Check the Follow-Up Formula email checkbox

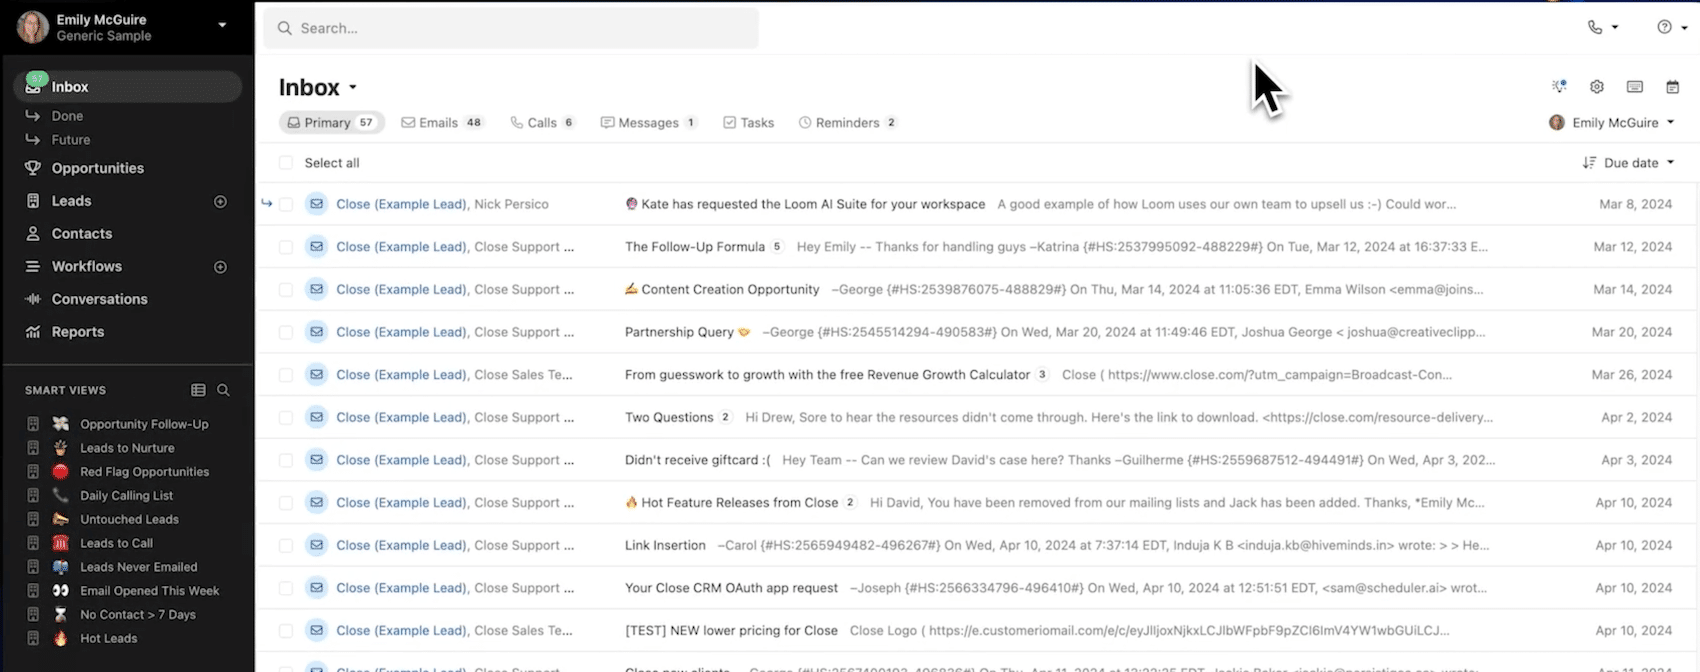(x=286, y=247)
